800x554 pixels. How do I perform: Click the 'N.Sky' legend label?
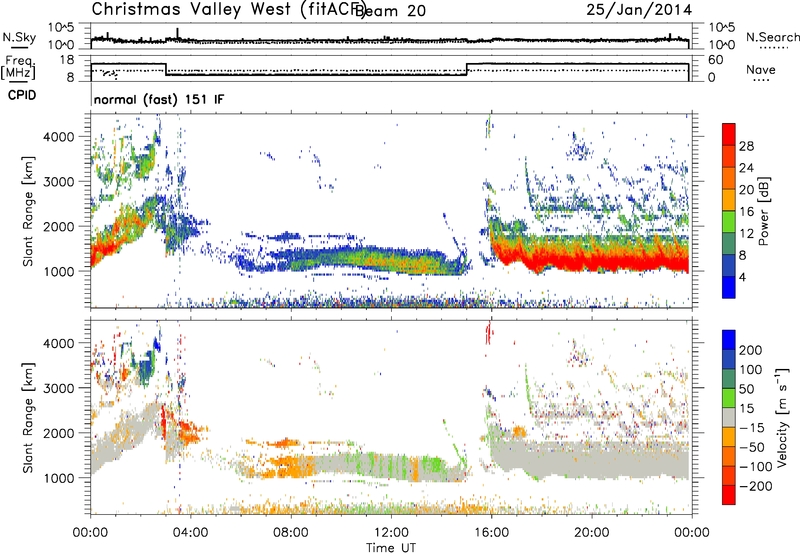pos(19,37)
